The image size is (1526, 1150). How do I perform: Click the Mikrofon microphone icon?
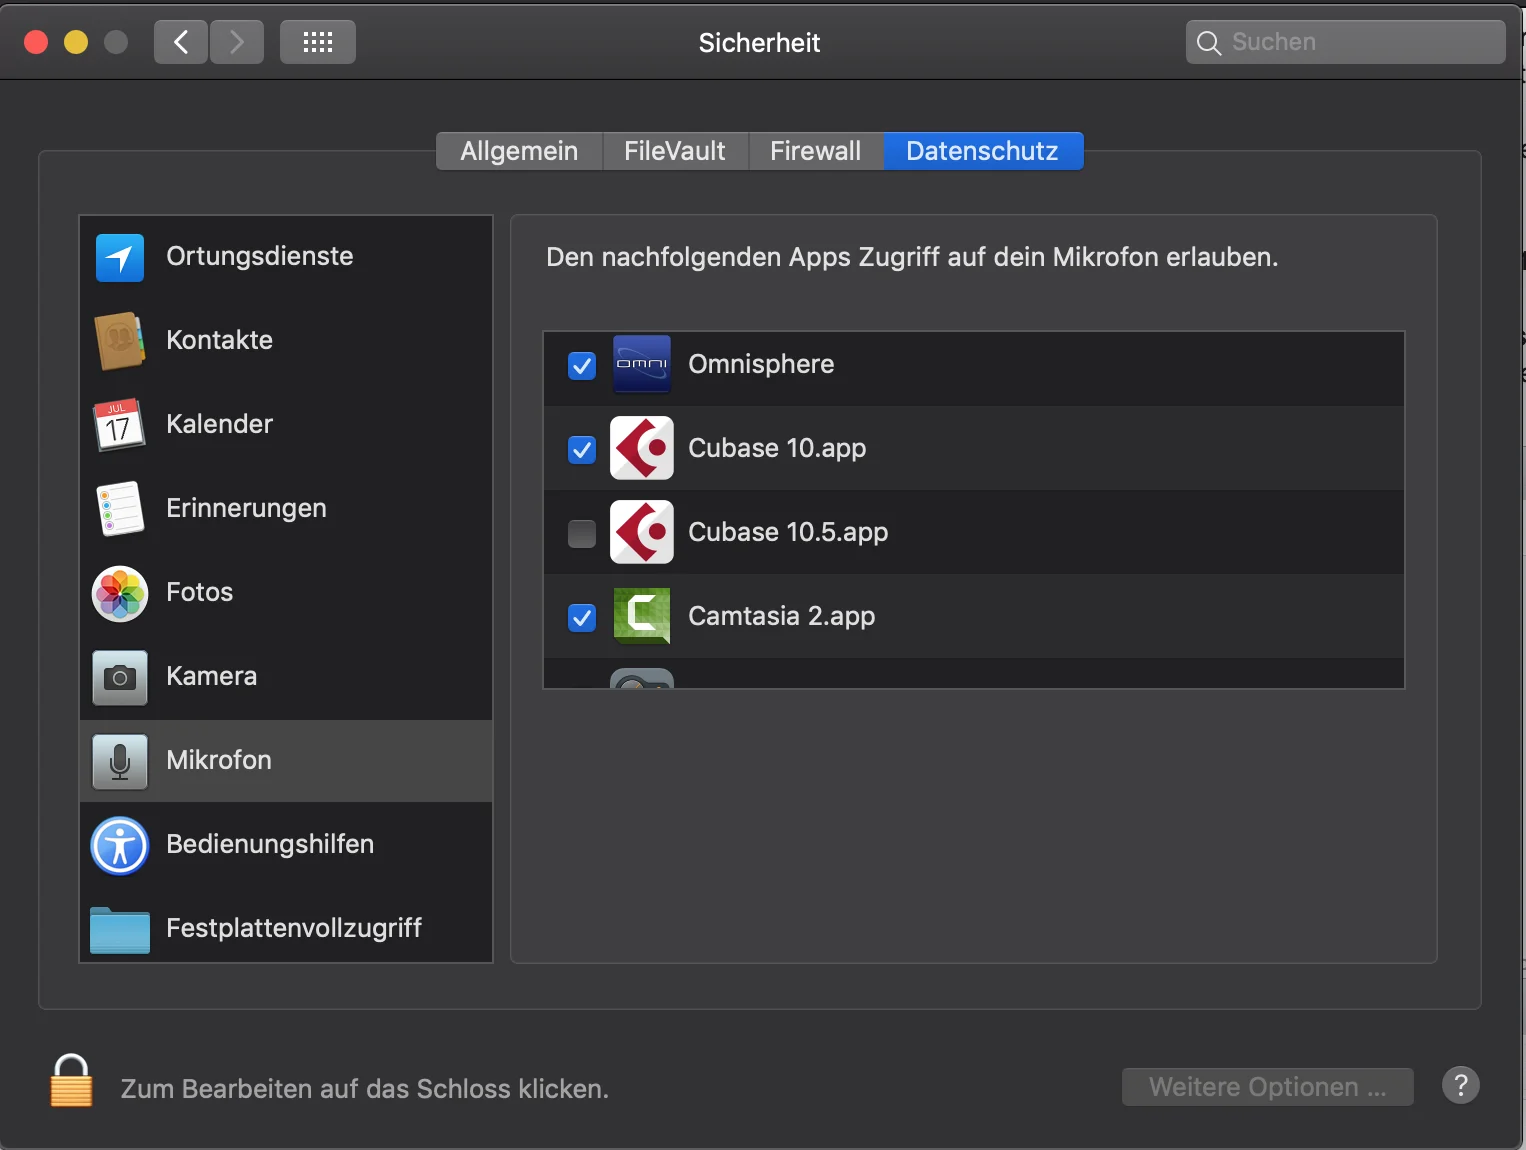click(120, 762)
